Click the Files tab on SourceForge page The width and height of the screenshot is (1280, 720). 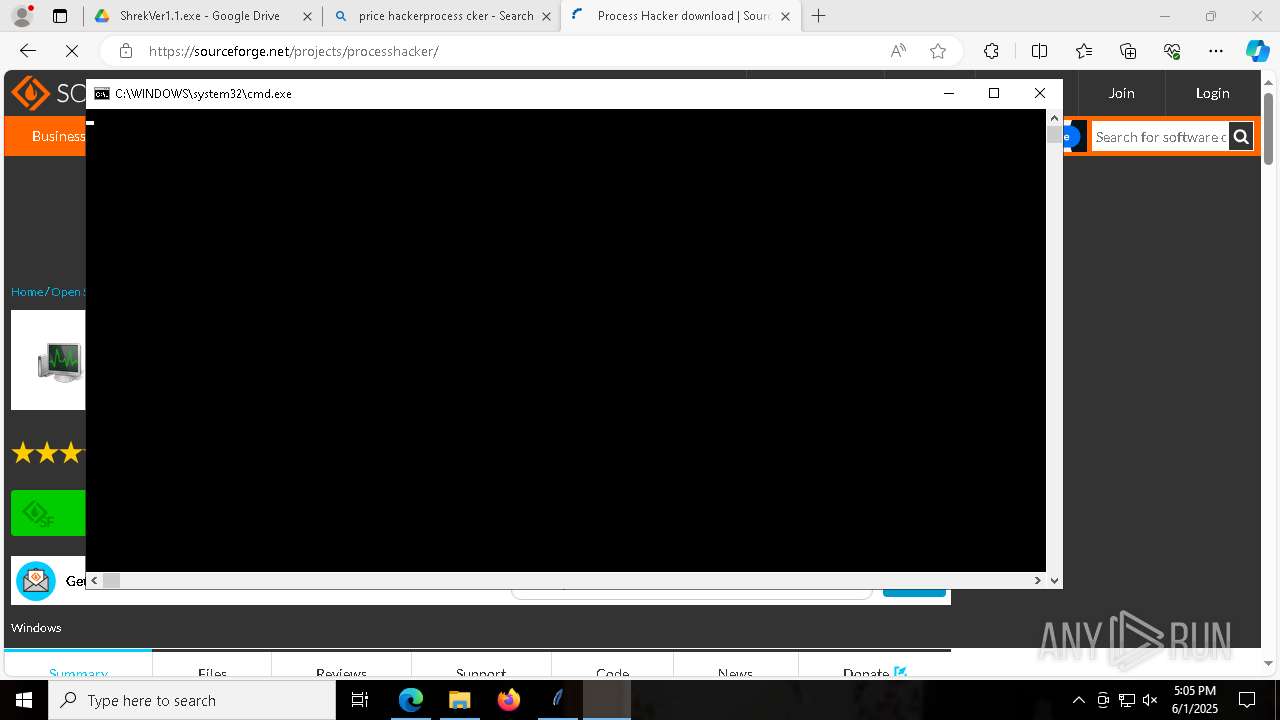coord(212,673)
